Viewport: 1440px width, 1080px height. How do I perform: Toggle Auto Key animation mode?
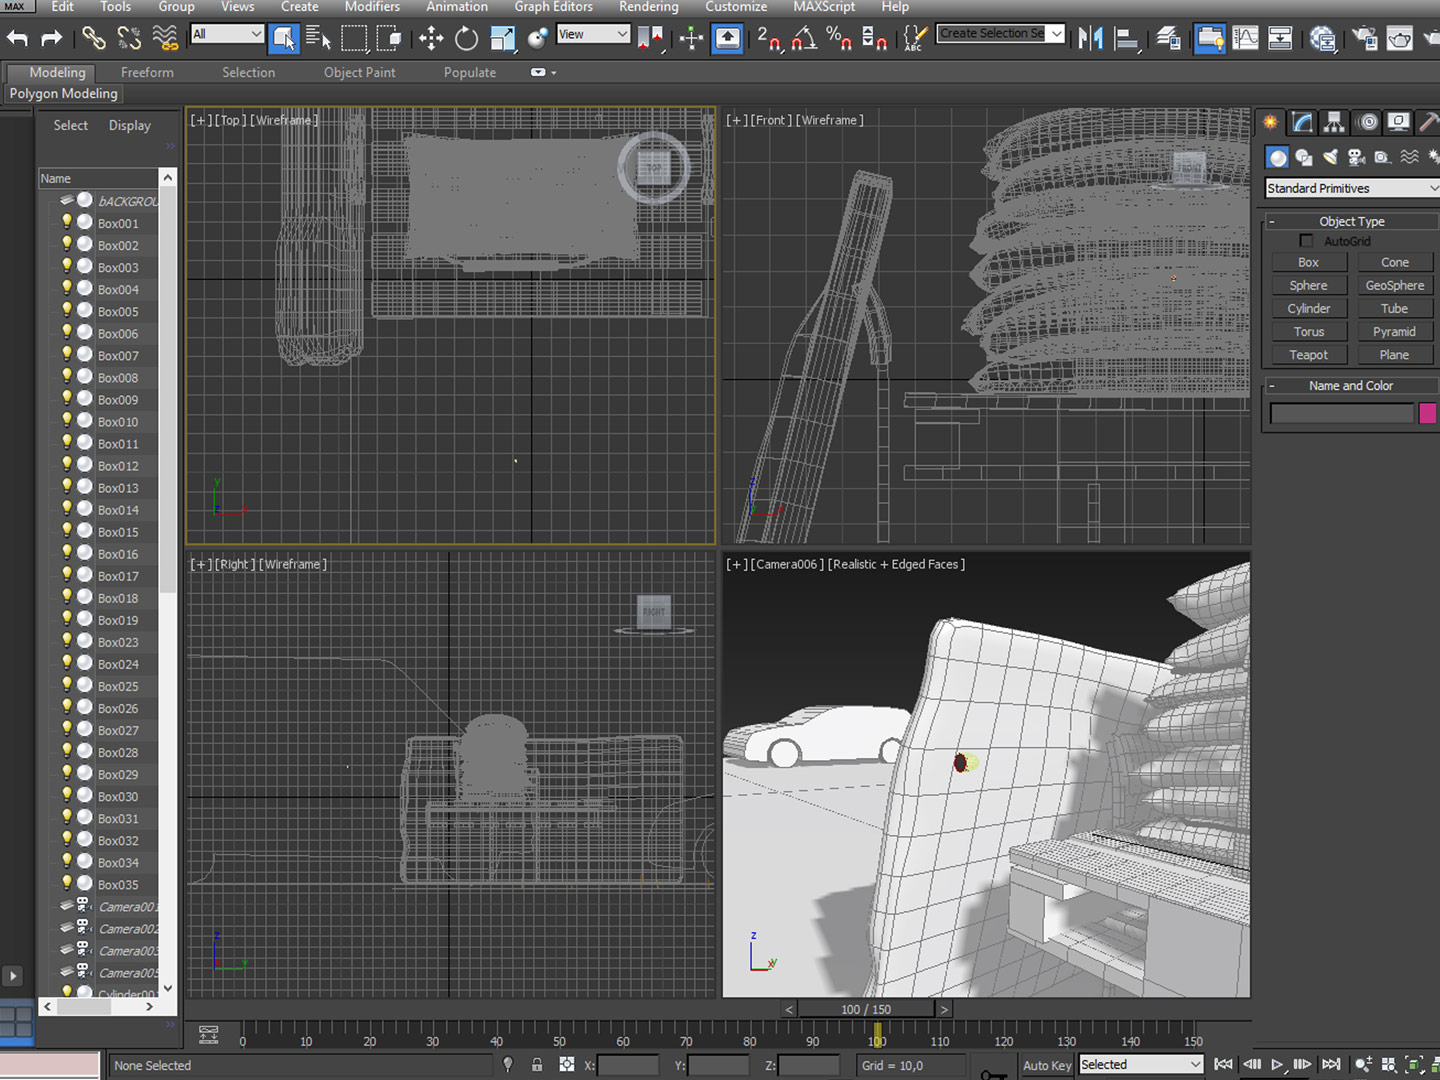click(x=1047, y=1065)
